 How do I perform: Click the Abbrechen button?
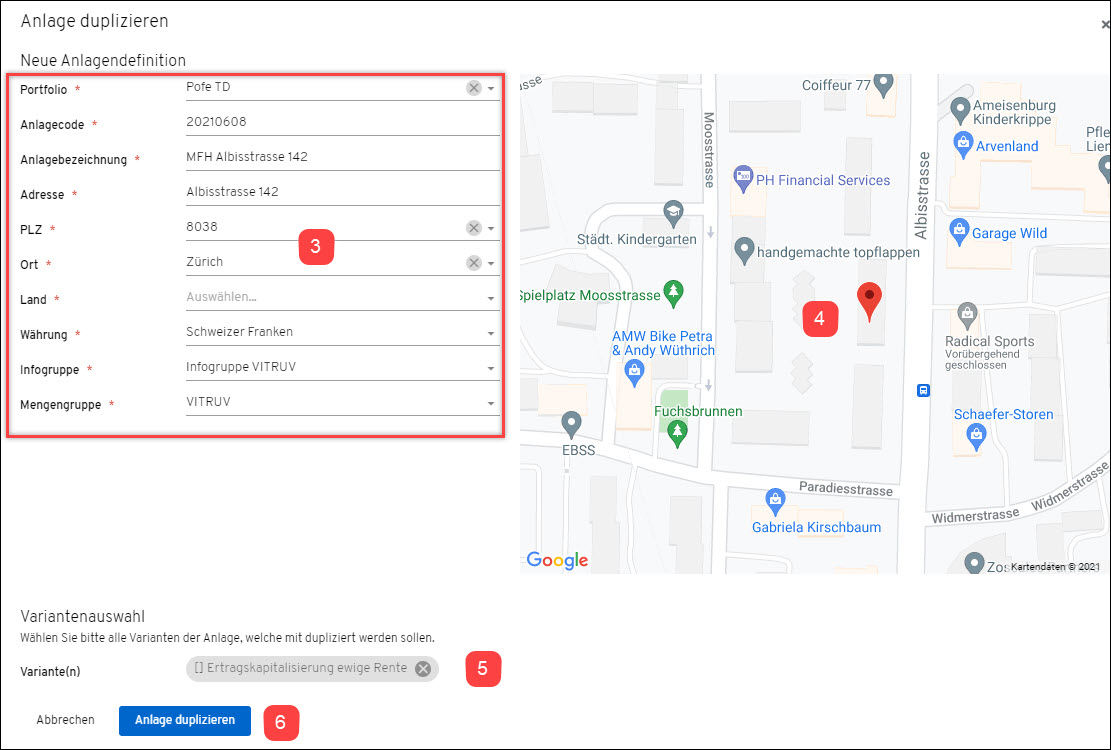(x=65, y=720)
